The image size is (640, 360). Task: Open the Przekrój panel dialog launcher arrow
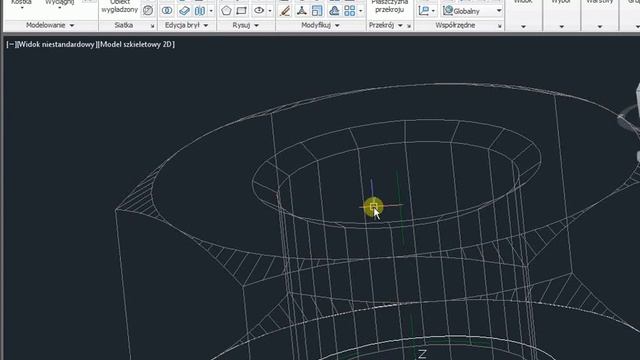[x=409, y=26]
